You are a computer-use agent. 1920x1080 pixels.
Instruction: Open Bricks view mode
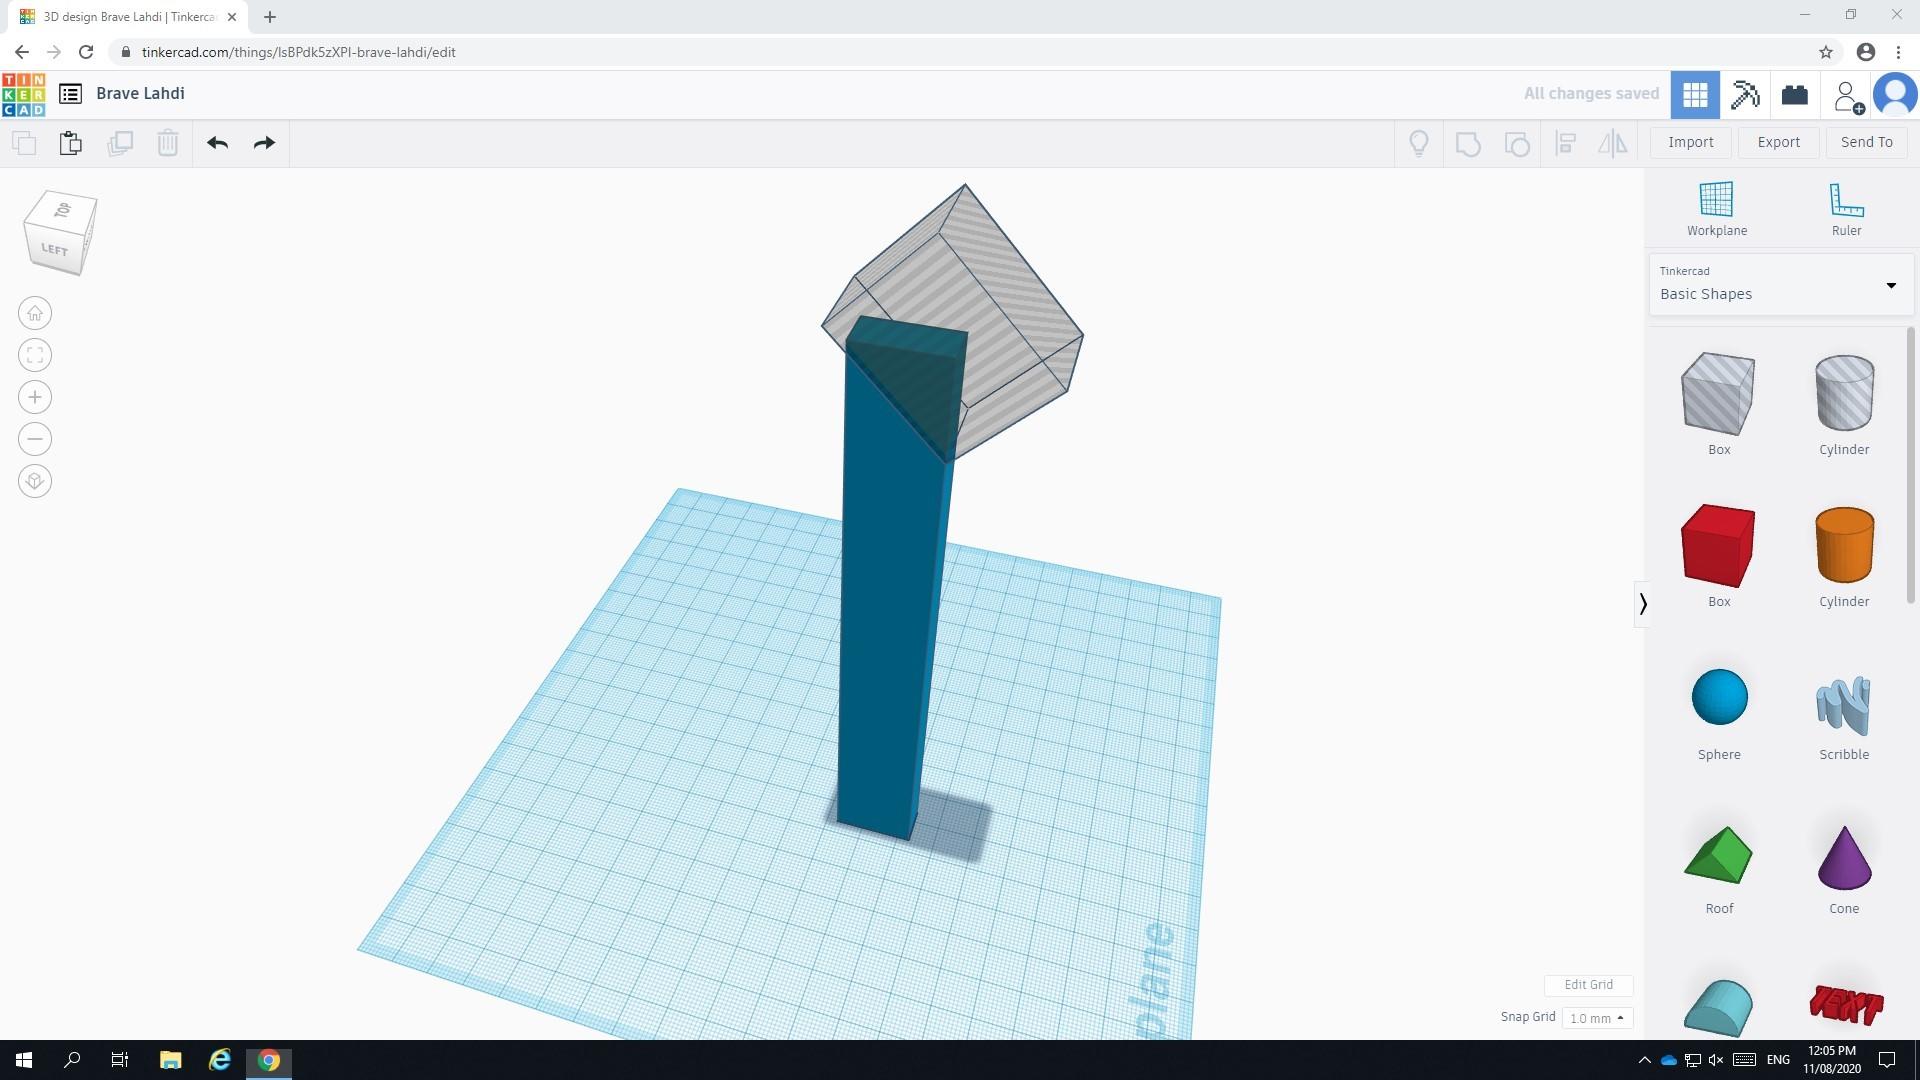pos(1794,94)
